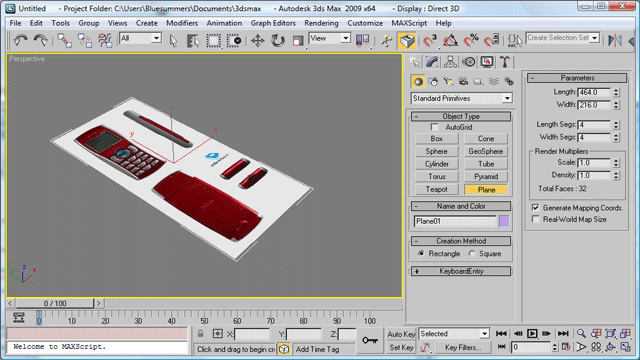
Task: Select the Lights category icon
Action: [448, 82]
